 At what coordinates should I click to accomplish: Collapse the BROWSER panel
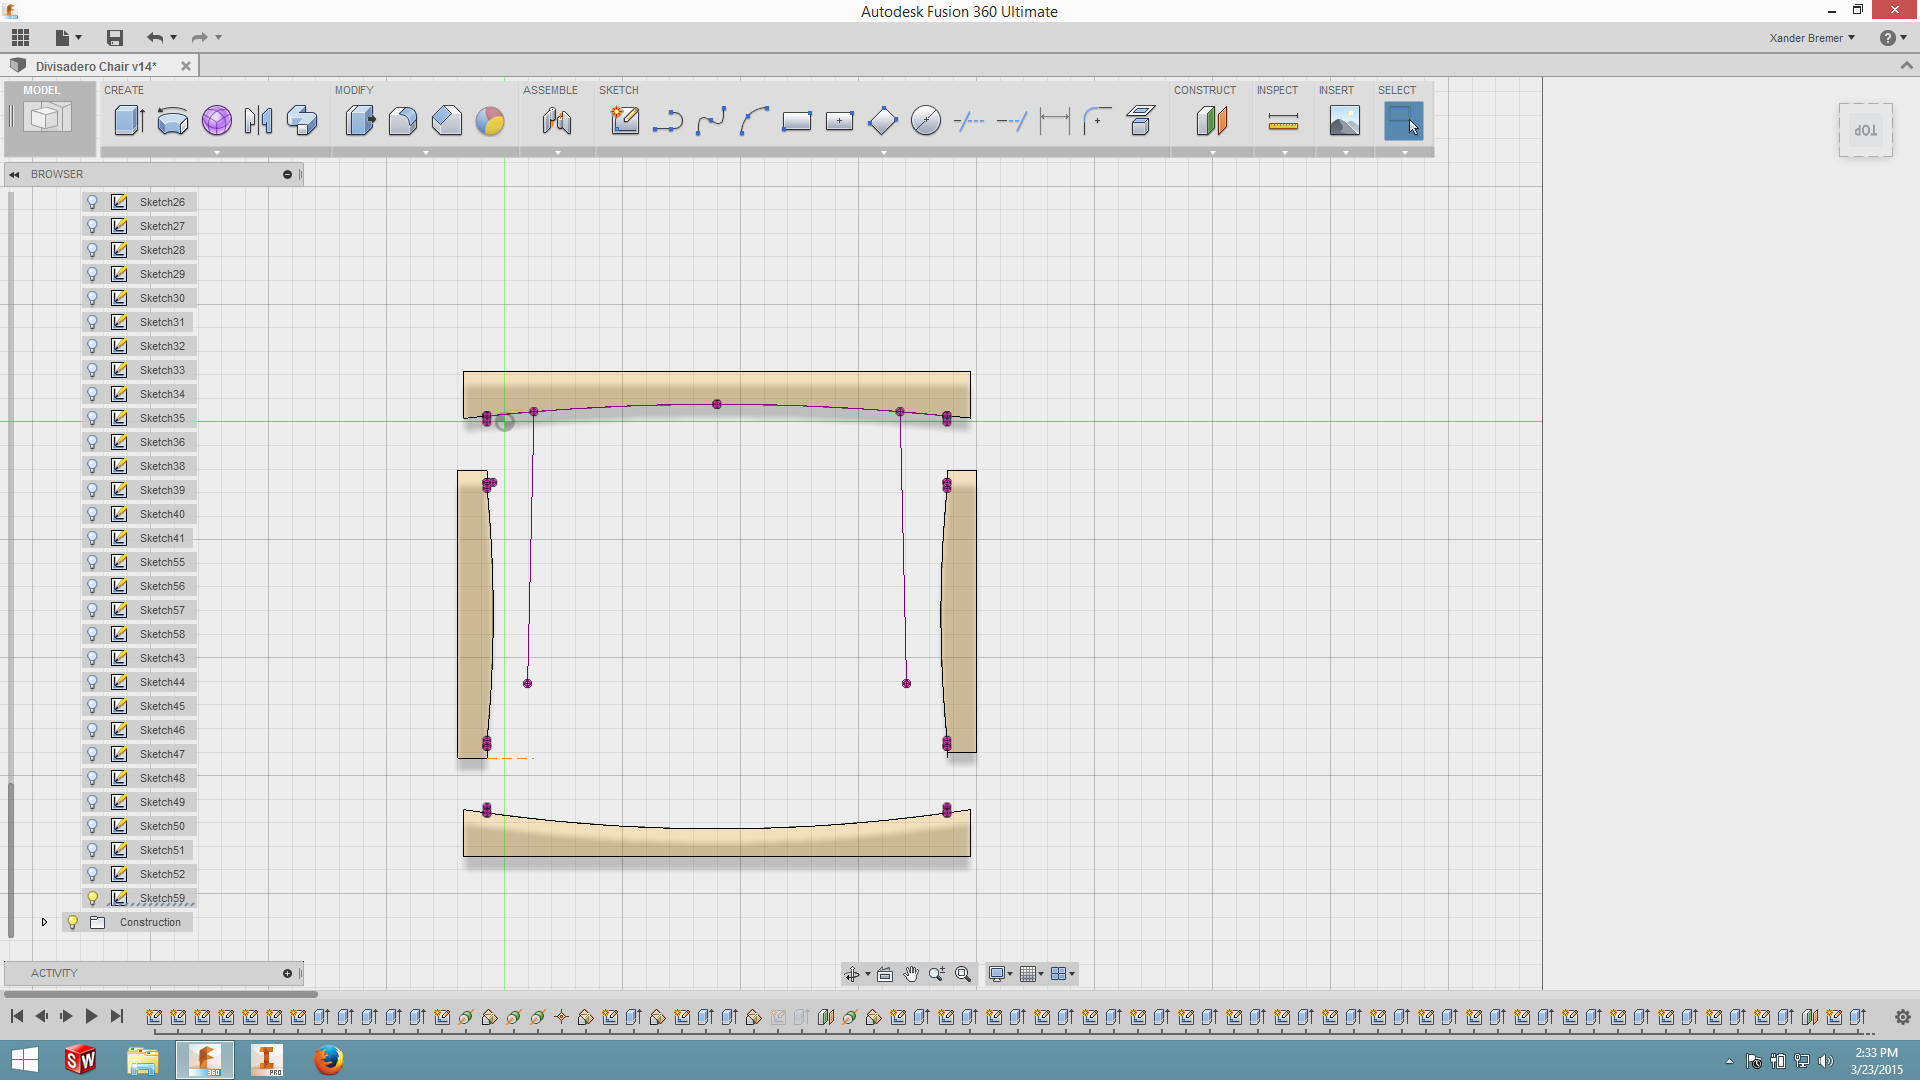click(x=13, y=173)
